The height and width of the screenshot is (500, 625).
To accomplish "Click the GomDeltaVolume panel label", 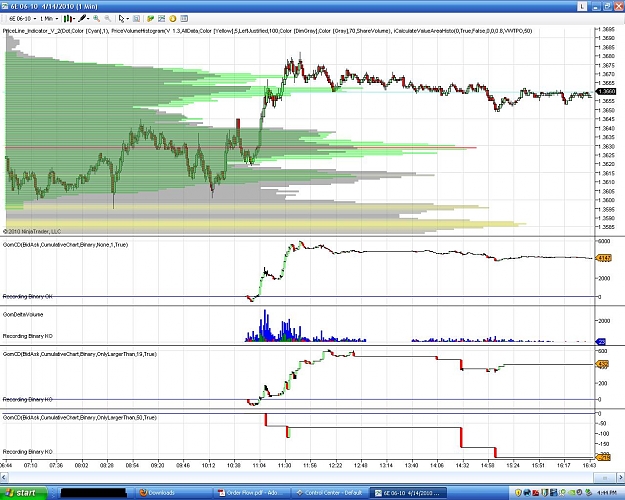I will [23, 314].
